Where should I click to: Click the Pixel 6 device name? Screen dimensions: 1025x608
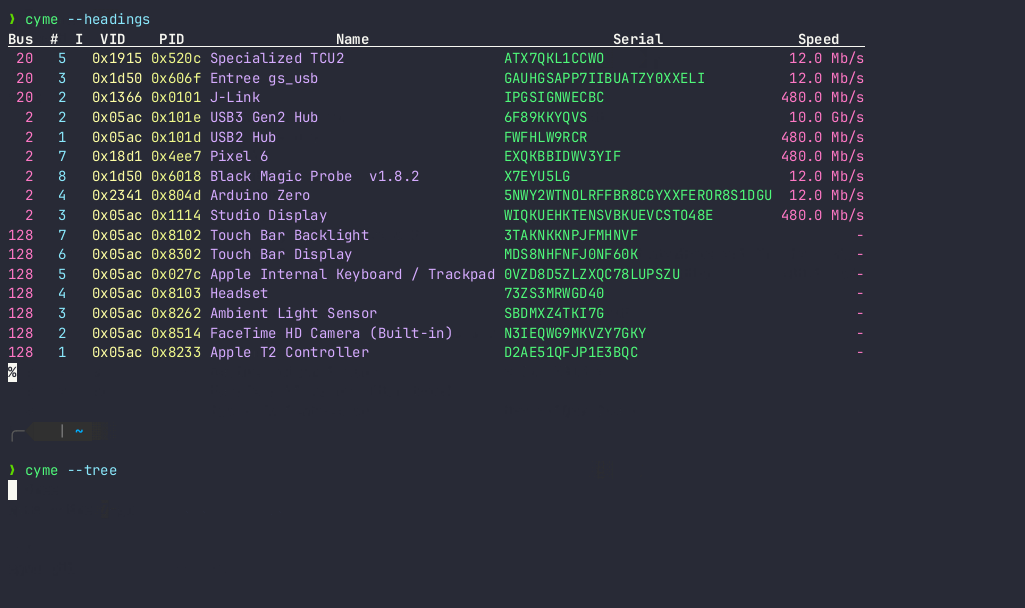[239, 157]
